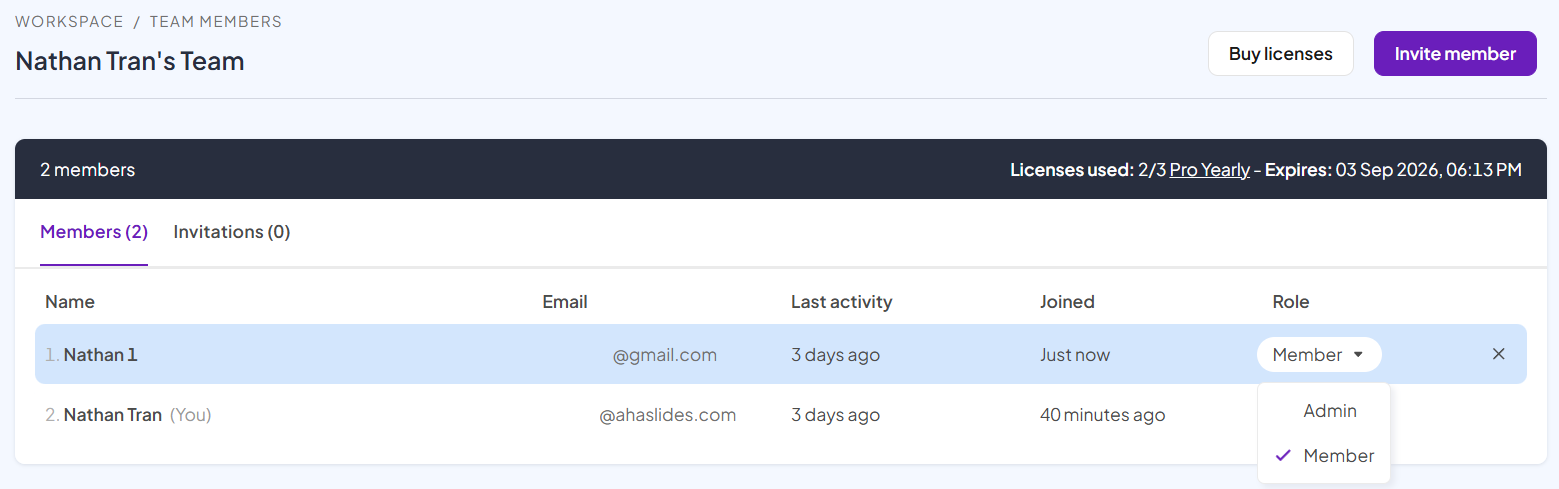Click the checkmark beside the Member option

click(1283, 456)
